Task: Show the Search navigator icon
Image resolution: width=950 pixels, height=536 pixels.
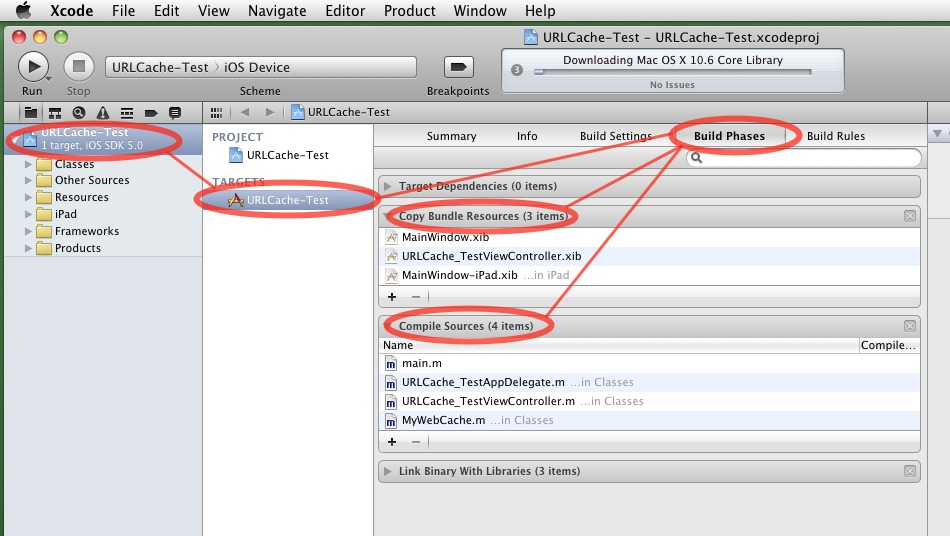Action: point(79,113)
